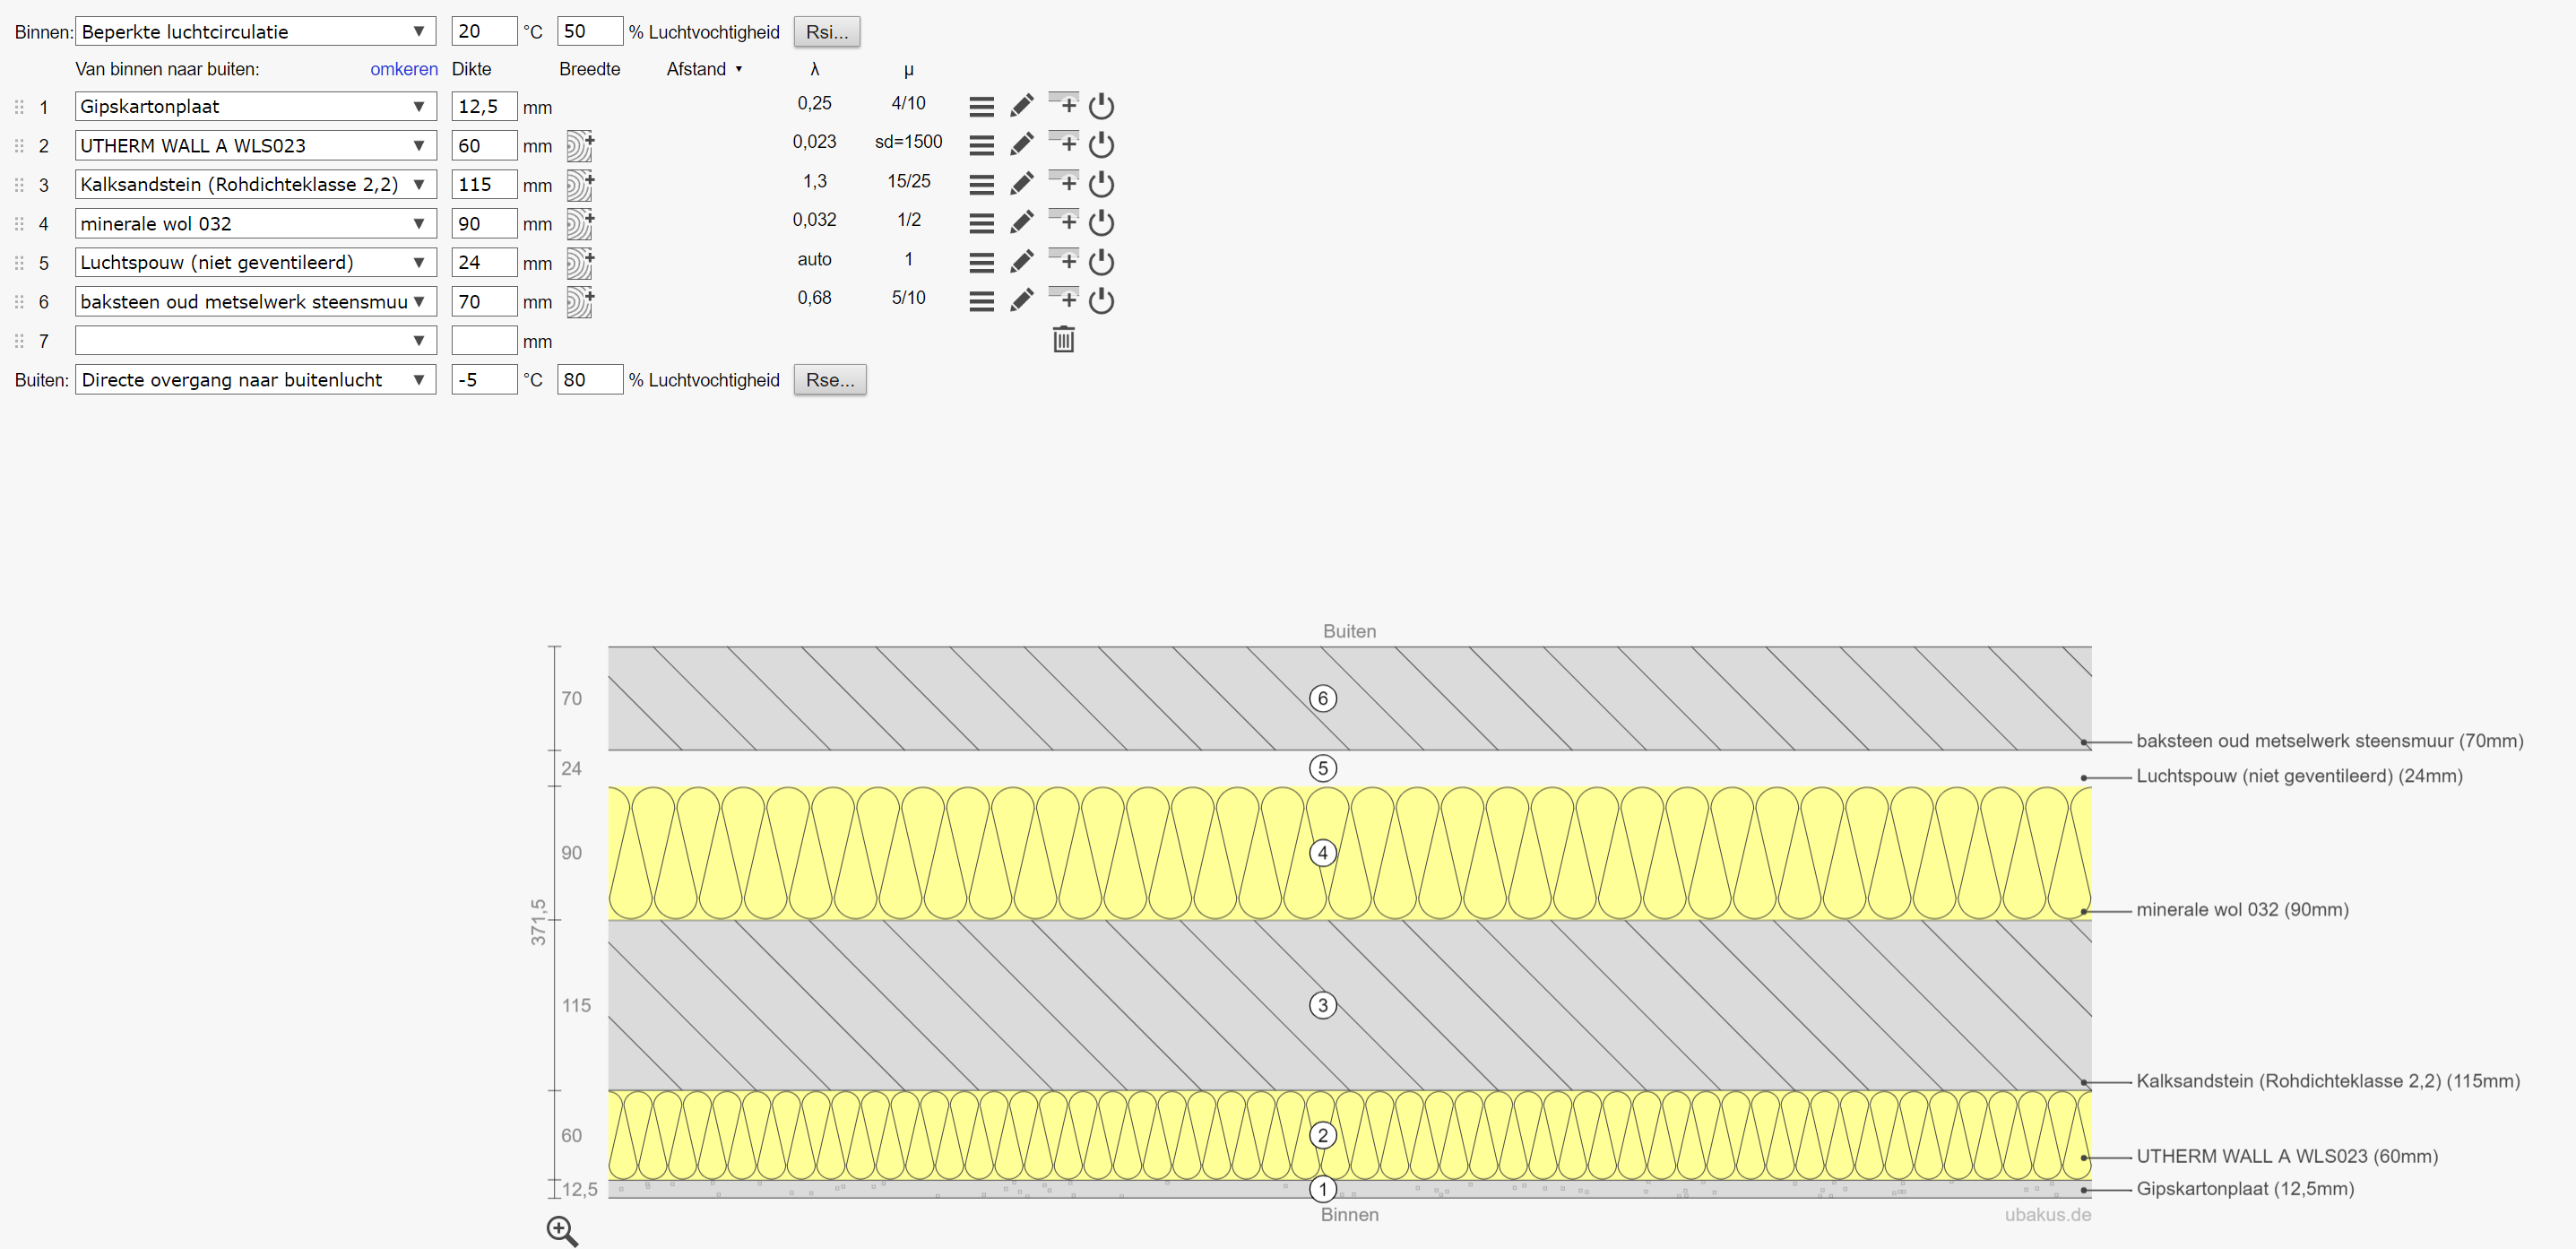Deactivate the Gipskartonplaat layer via power toggle
2576x1249 pixels.
pyautogui.click(x=1102, y=105)
